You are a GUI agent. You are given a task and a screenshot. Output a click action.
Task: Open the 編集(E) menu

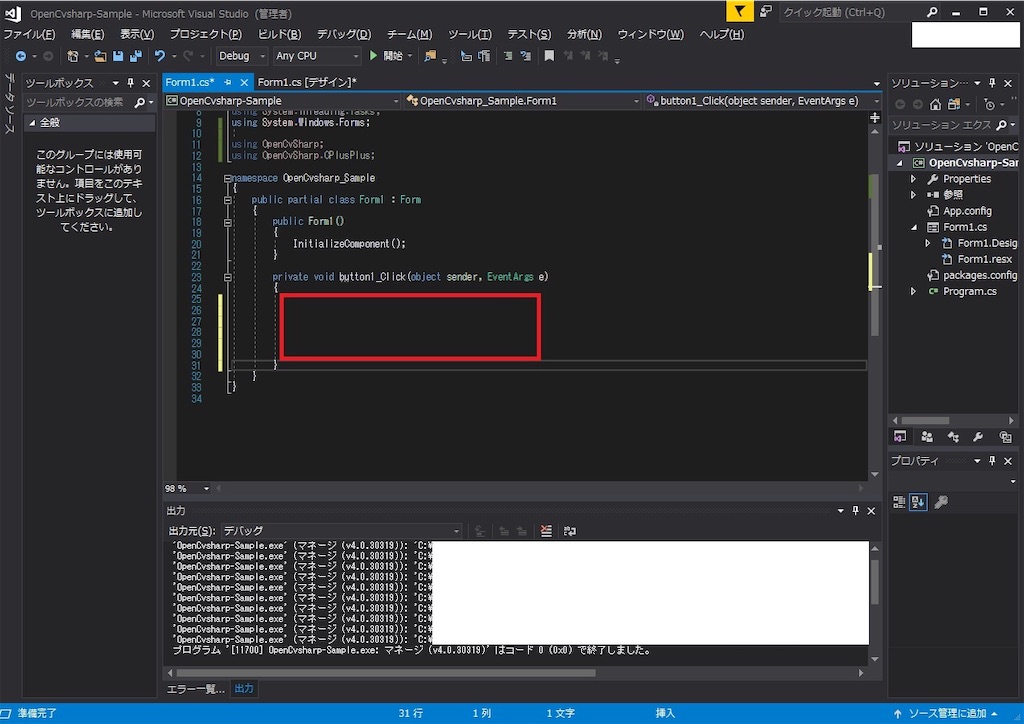pos(87,35)
